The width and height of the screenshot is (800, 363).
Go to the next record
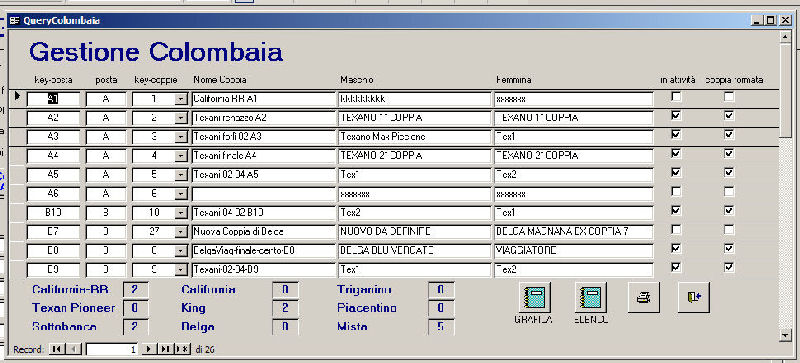[x=149, y=349]
